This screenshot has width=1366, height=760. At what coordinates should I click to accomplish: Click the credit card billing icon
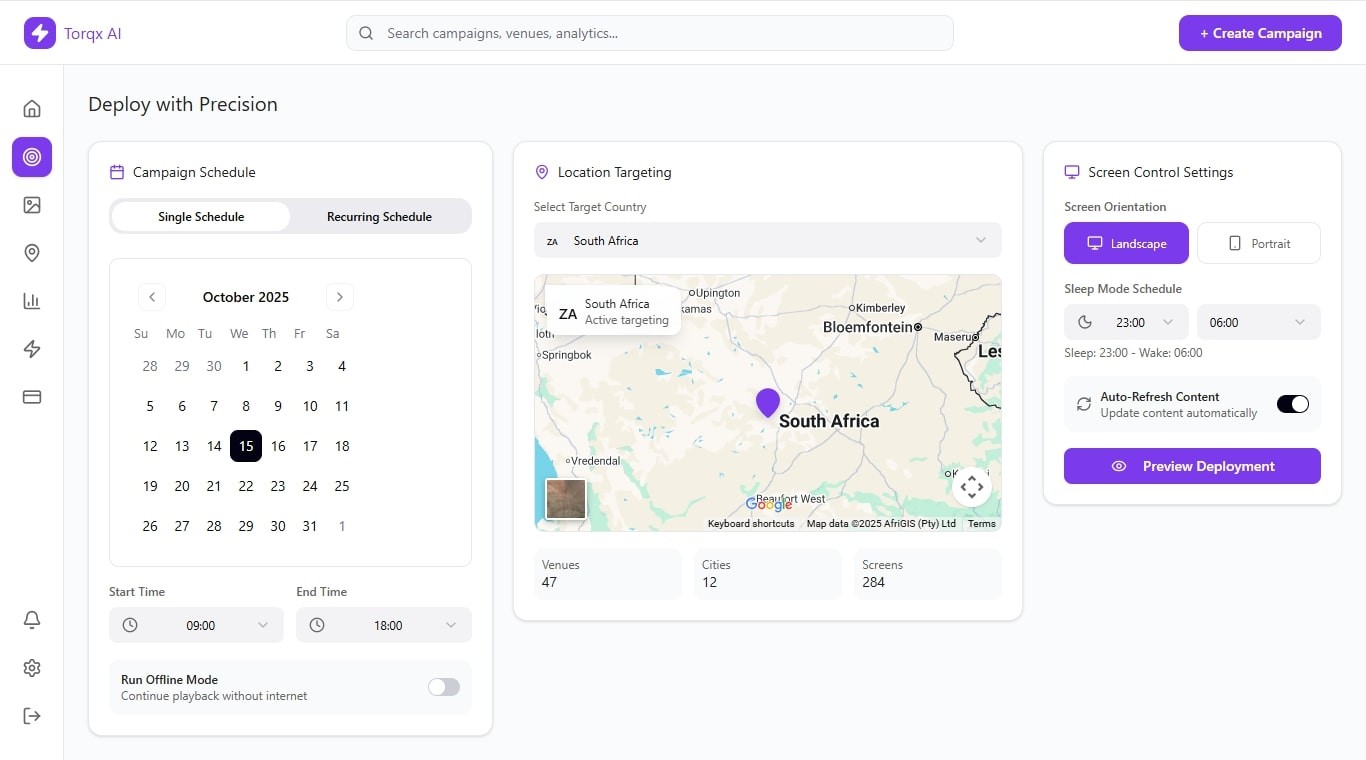coord(32,397)
